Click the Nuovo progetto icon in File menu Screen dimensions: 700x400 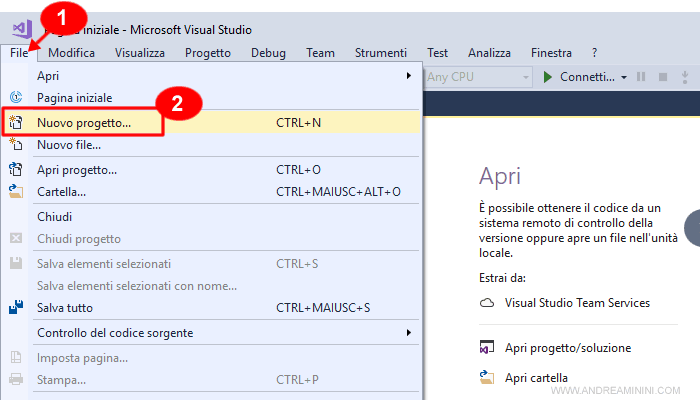point(15,122)
